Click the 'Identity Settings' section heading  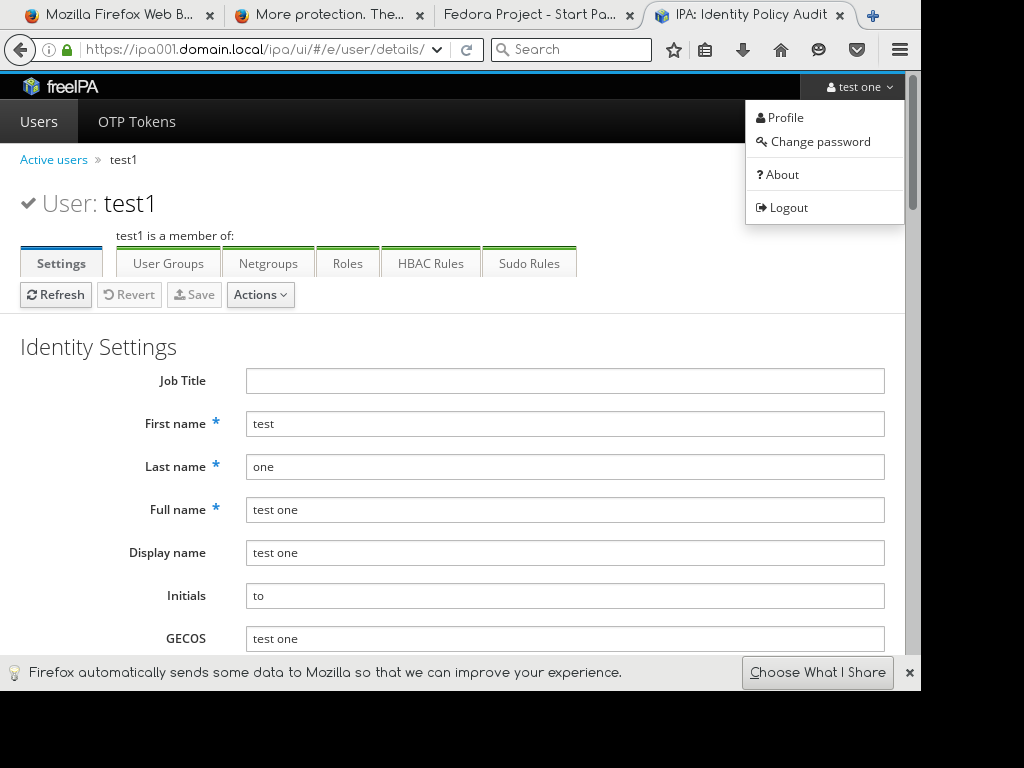[x=99, y=347]
